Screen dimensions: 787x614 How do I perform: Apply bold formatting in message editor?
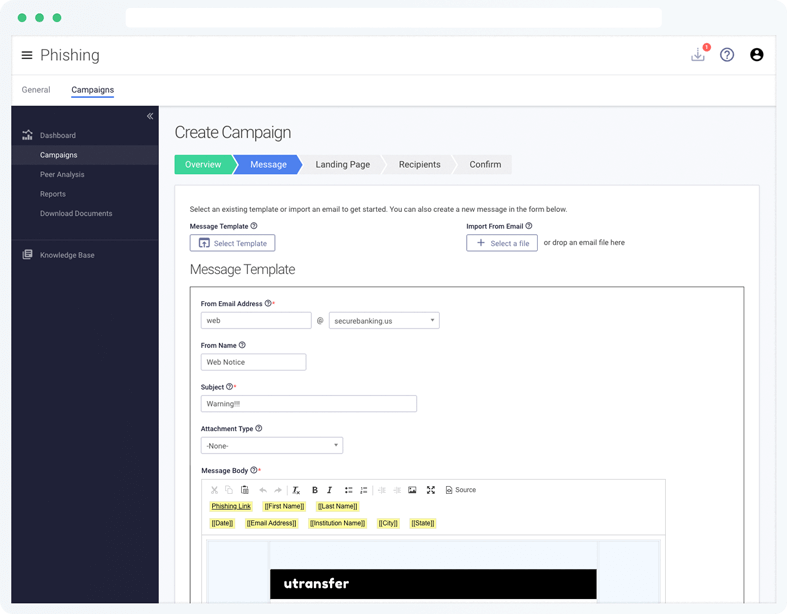pyautogui.click(x=315, y=490)
